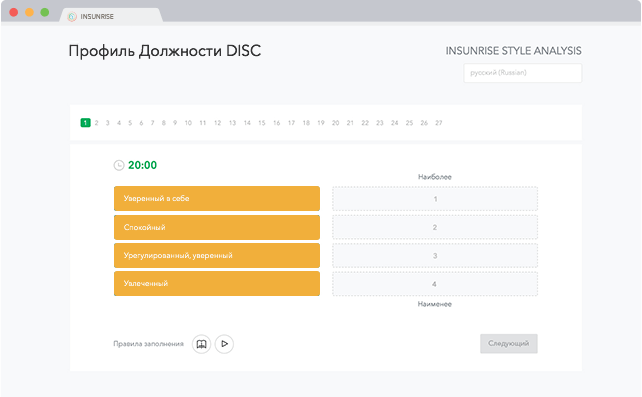Click the green maximize window button
The image size is (642, 397).
(x=45, y=12)
